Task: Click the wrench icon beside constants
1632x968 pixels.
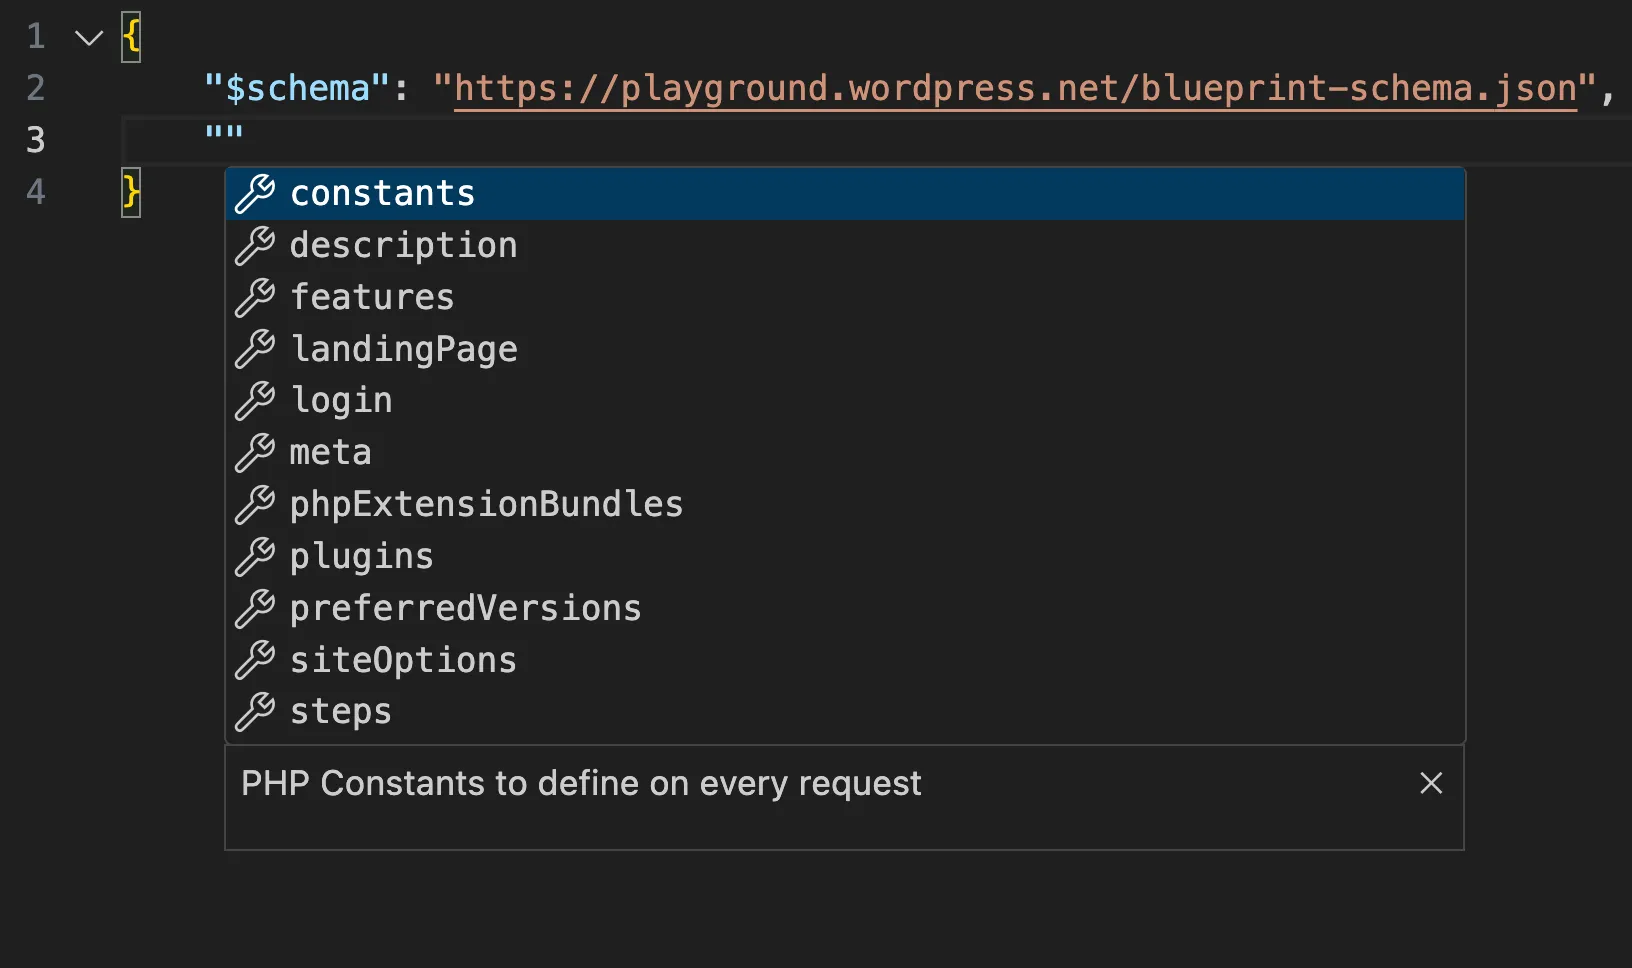Action: click(255, 193)
